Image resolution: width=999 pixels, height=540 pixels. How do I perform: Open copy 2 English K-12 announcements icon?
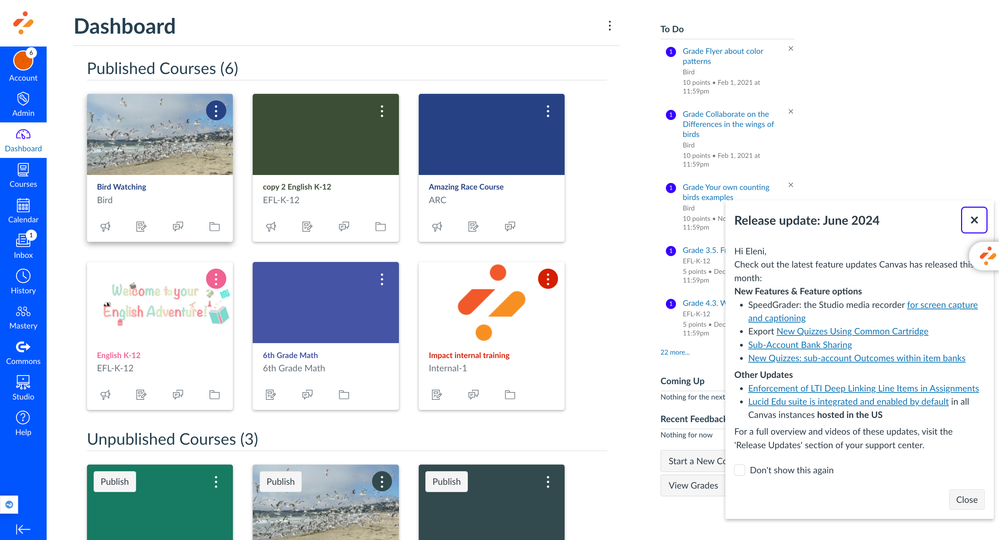pos(271,227)
